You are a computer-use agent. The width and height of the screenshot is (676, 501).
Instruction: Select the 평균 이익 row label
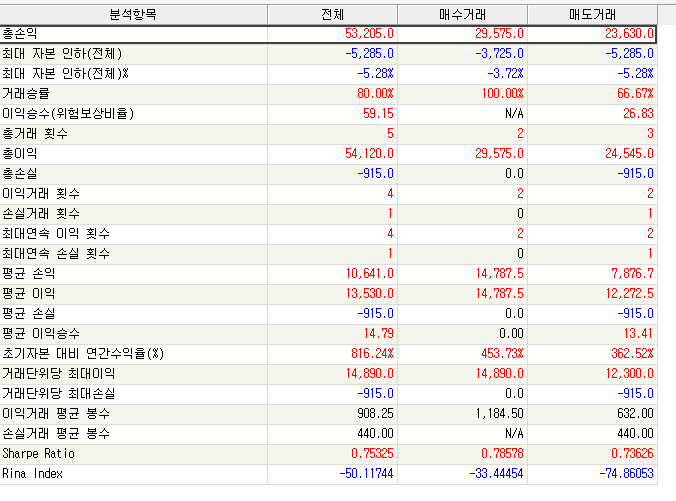click(29, 294)
